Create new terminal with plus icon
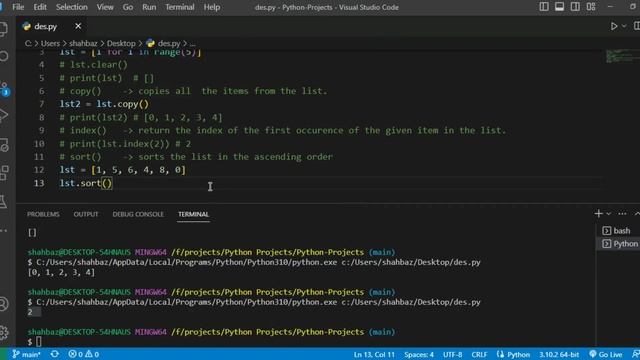 (x=598, y=213)
